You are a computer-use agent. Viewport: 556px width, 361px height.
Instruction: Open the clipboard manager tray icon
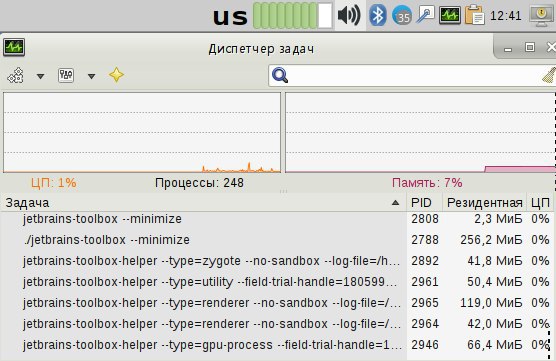(x=474, y=15)
